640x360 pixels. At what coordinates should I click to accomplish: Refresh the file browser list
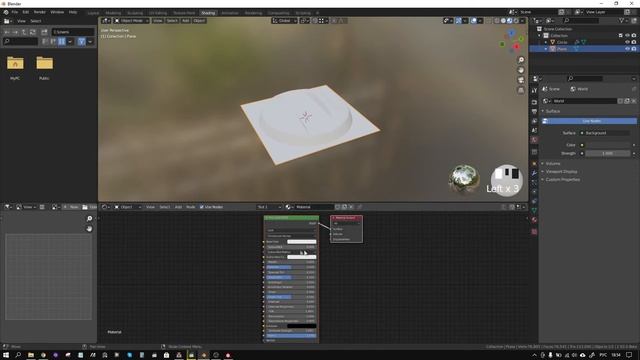click(32, 32)
